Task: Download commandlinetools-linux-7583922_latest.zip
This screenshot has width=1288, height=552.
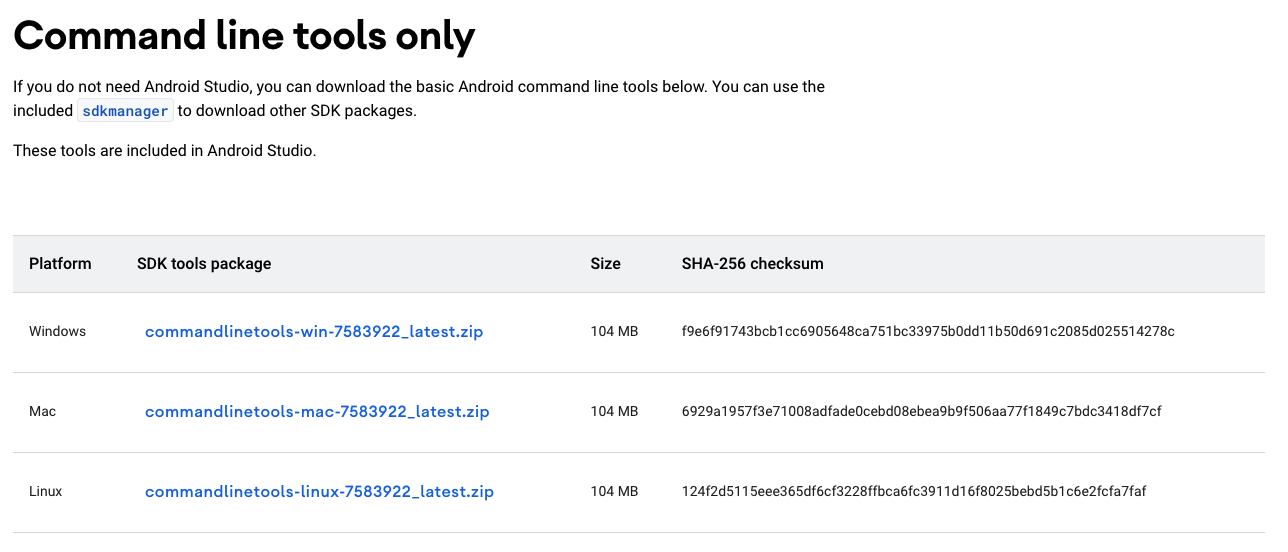Action: 319,492
